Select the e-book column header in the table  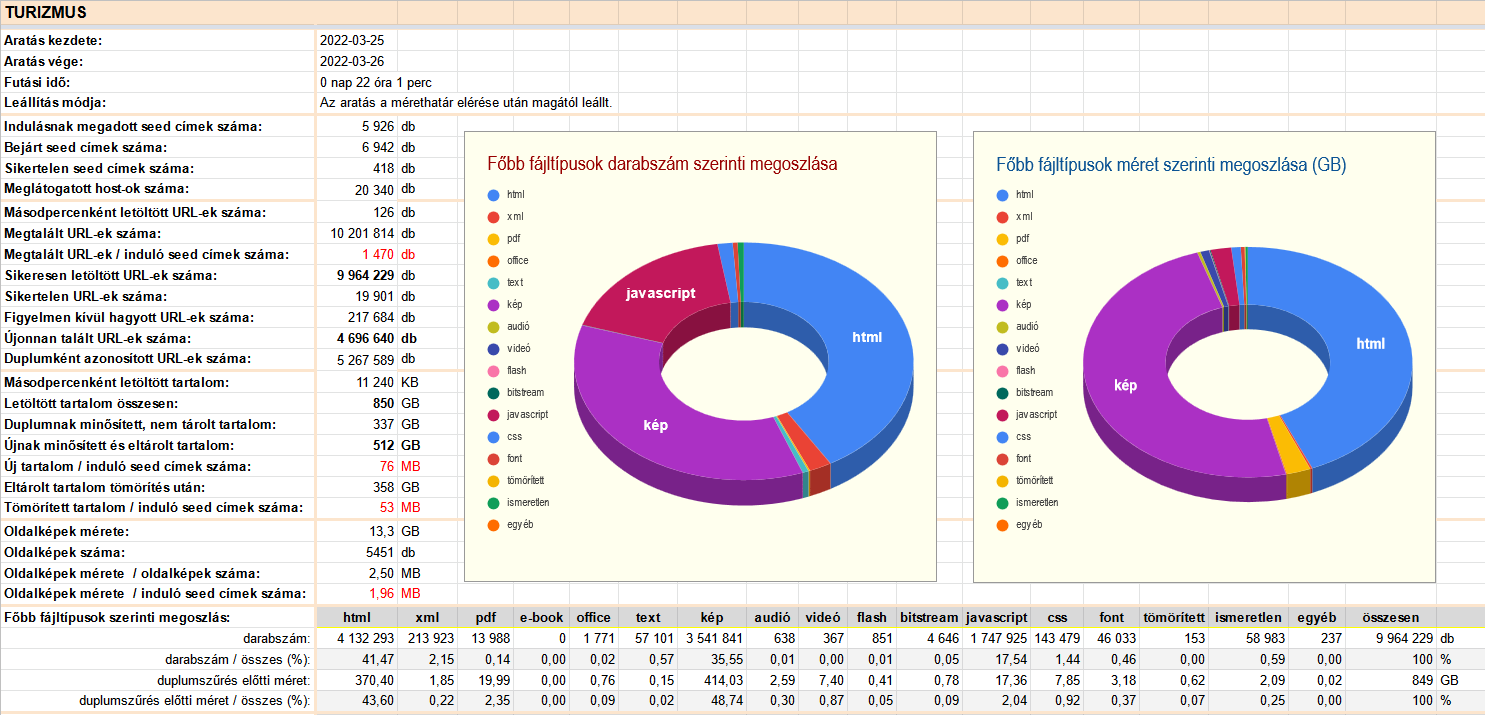pos(542,617)
